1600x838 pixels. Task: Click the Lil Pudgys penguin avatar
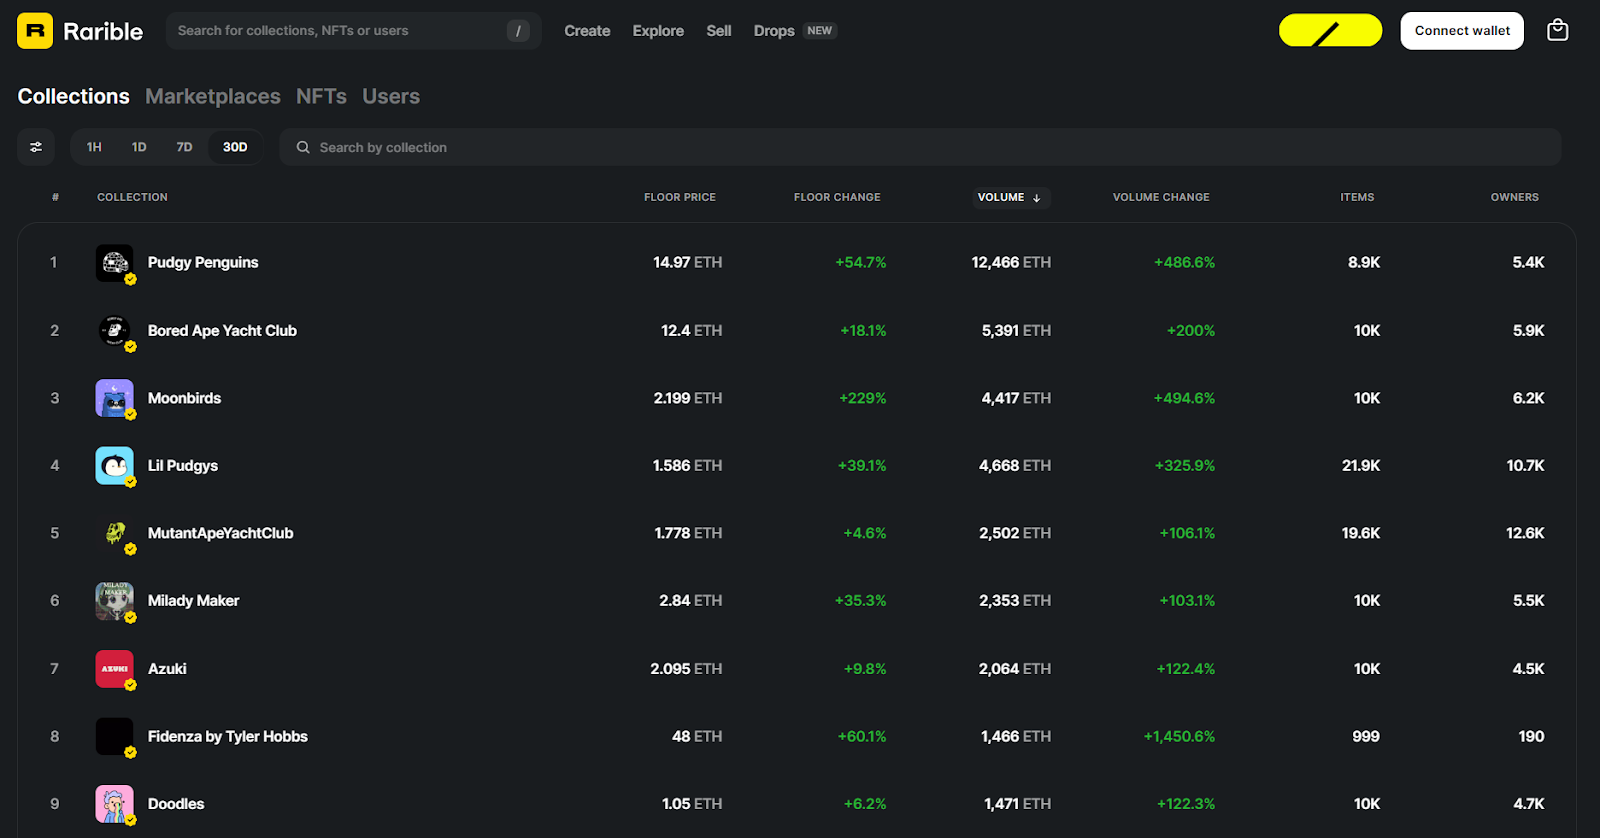tap(115, 466)
